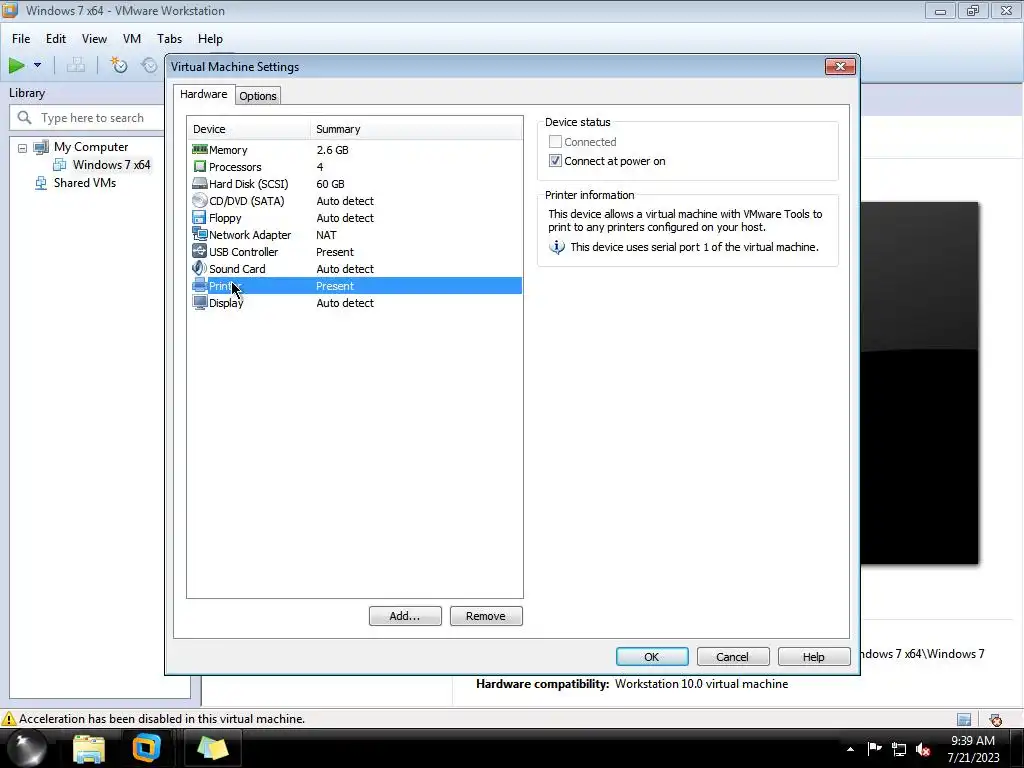Switch to the Options tab
The image size is (1024, 768).
tap(258, 96)
